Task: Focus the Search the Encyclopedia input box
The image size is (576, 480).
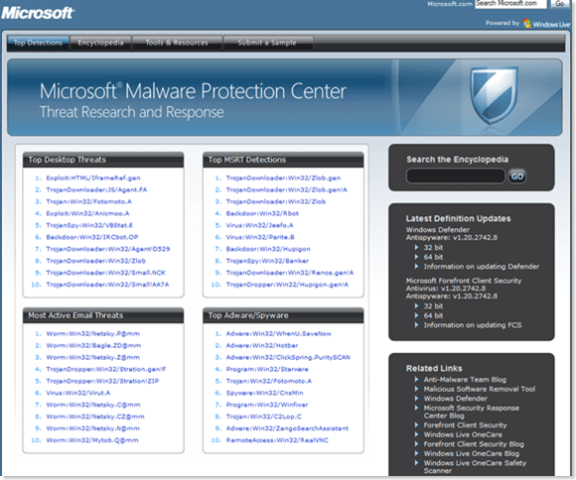Action: point(456,176)
